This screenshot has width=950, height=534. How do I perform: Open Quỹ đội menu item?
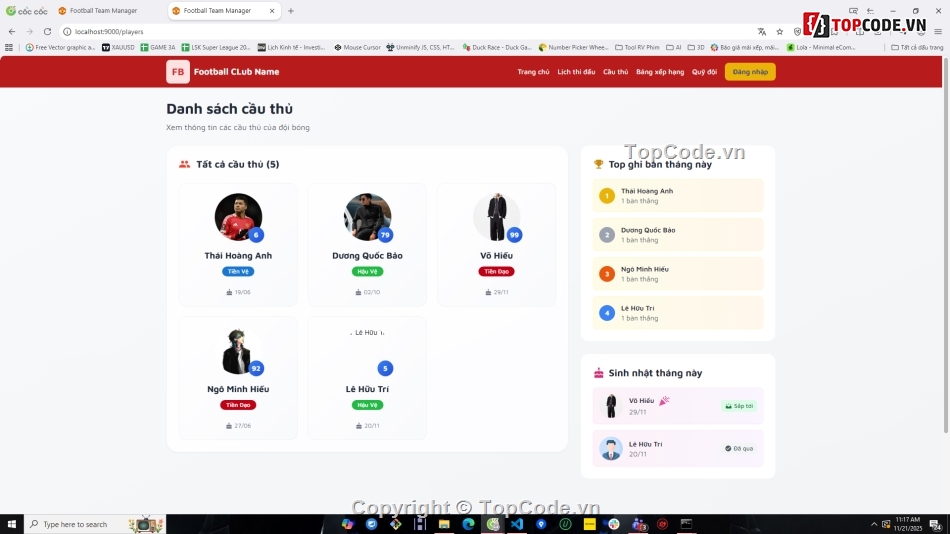point(704,72)
